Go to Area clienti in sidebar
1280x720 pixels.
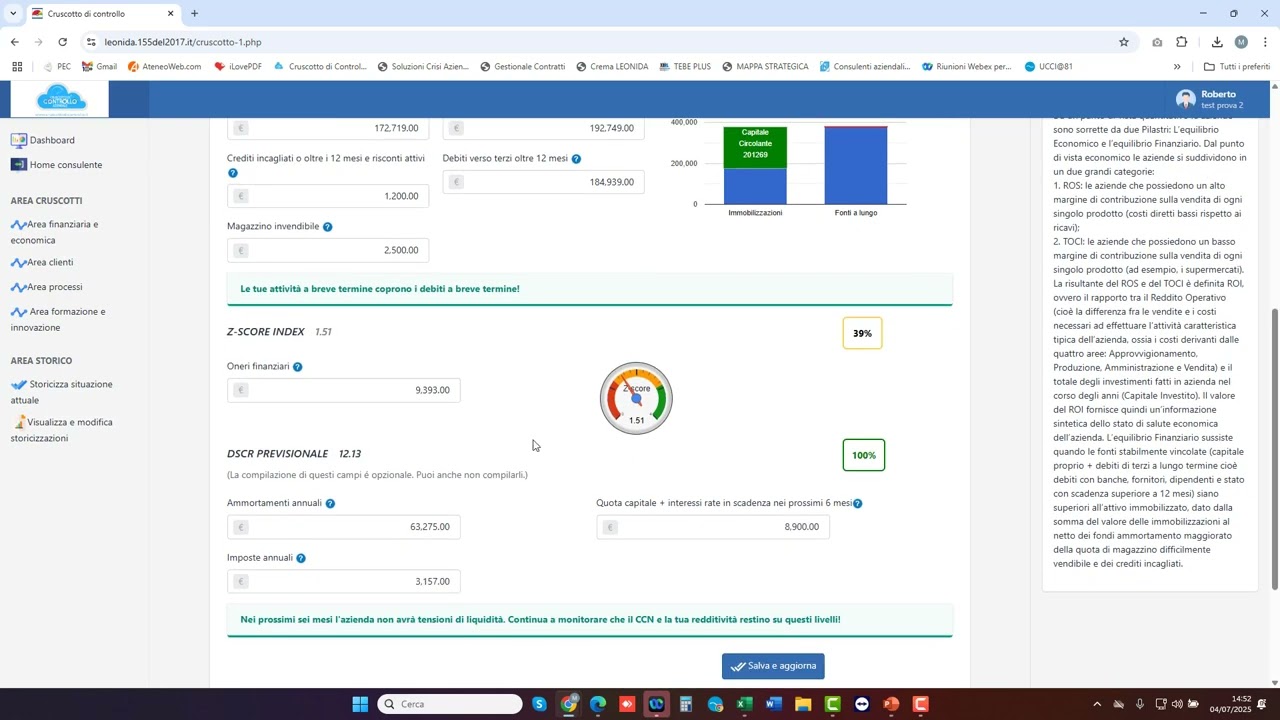(50, 262)
